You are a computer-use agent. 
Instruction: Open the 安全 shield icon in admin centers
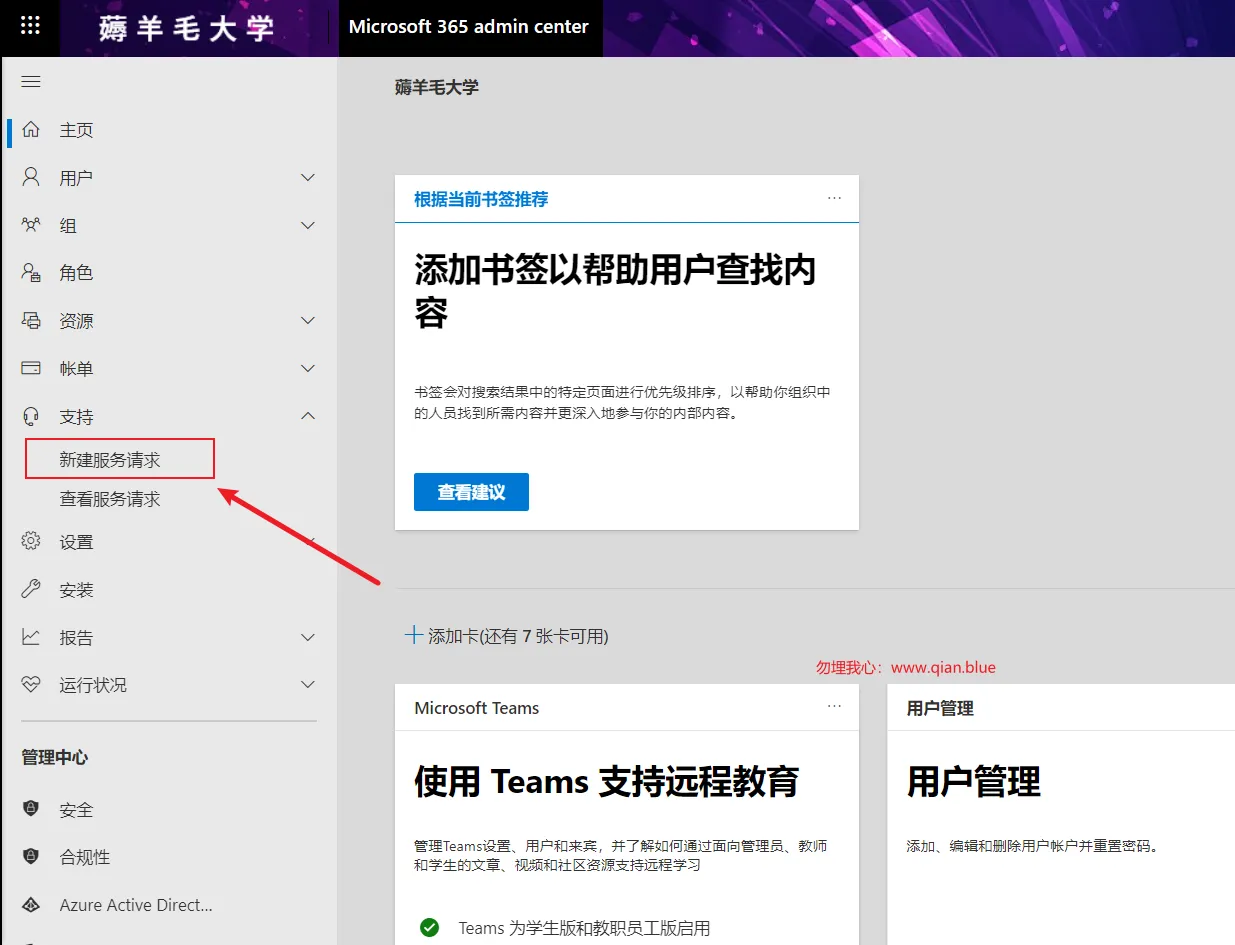[31, 809]
